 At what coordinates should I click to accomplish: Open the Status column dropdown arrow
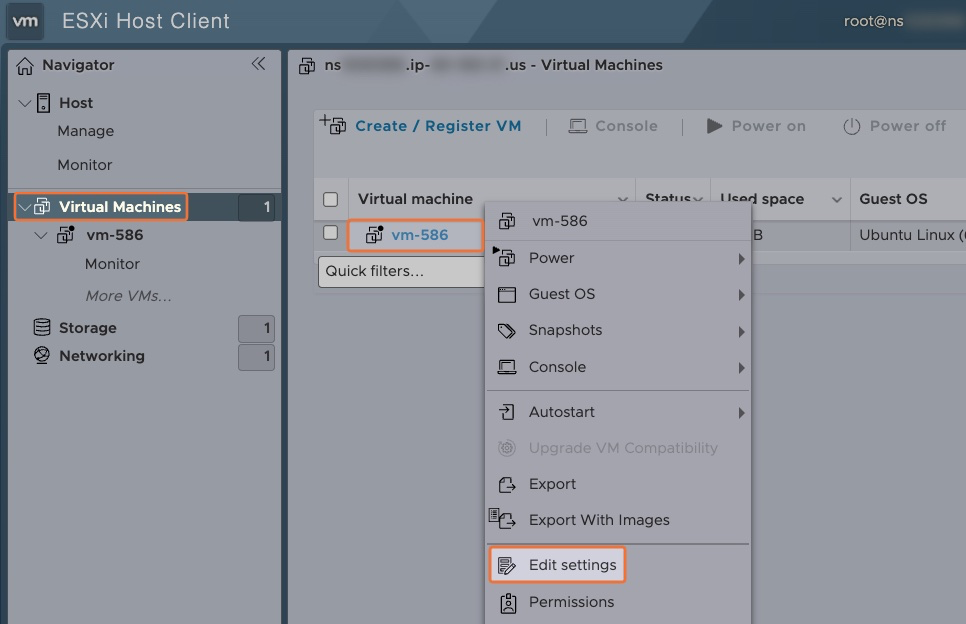tap(697, 200)
